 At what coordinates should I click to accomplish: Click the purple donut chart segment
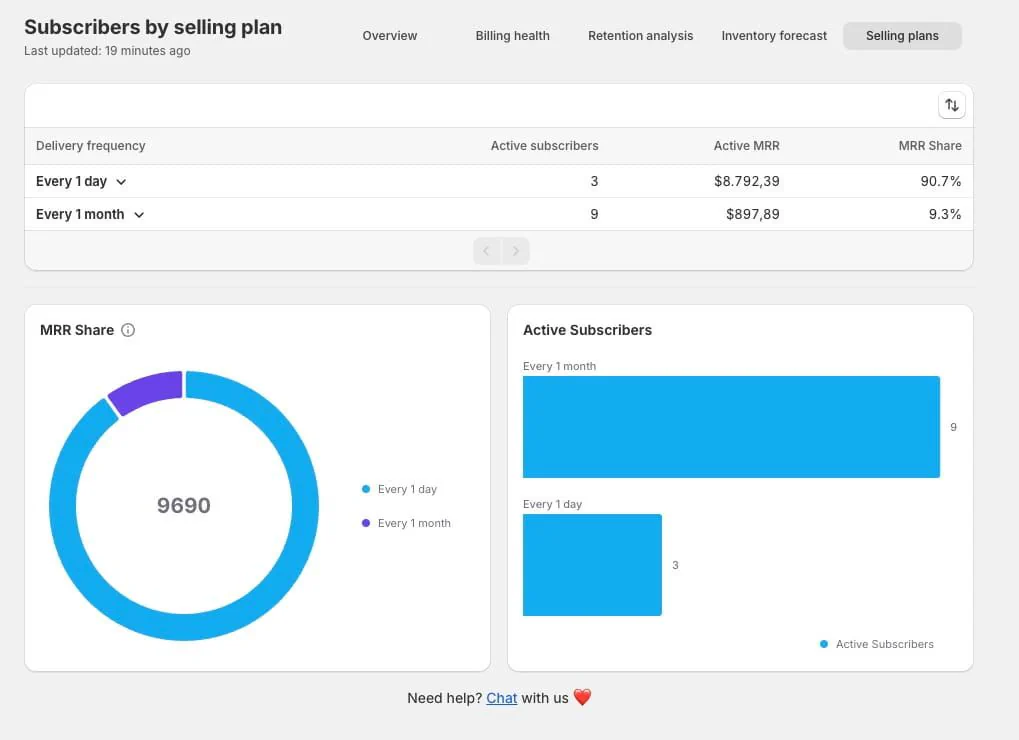(147, 390)
